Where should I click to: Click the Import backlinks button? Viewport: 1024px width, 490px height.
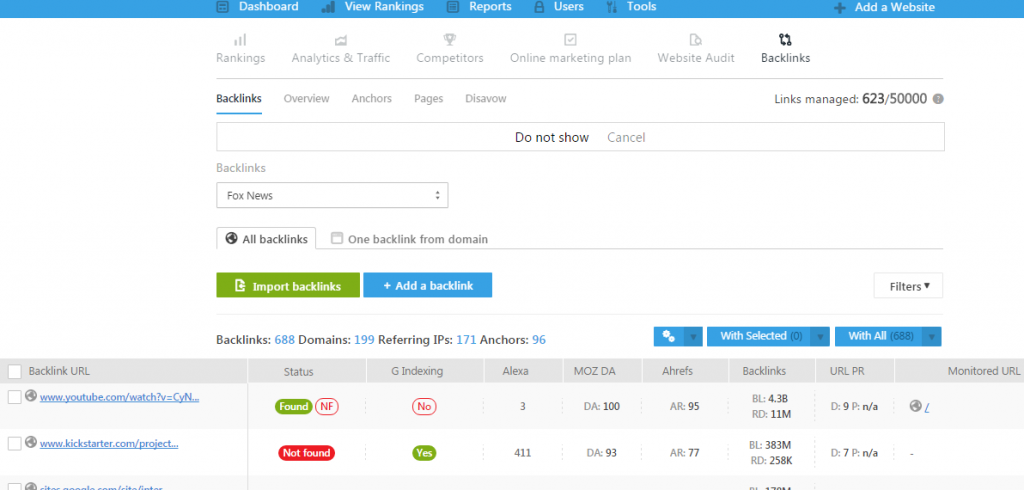[x=286, y=286]
